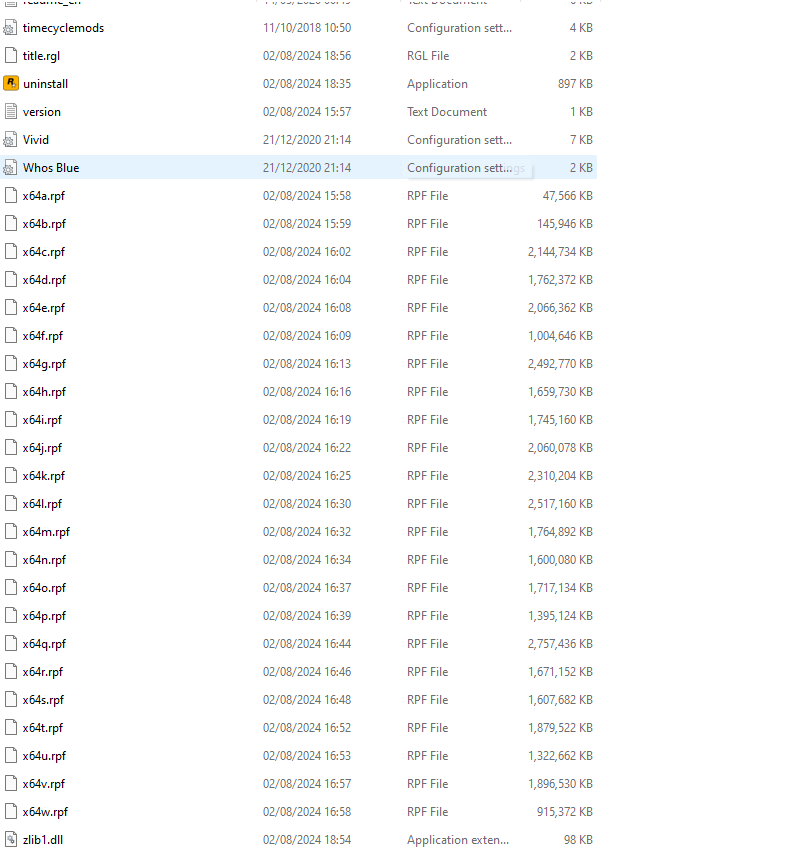The width and height of the screenshot is (796, 864).
Task: Click the size 1,395,124 KB
Action: pos(560,615)
